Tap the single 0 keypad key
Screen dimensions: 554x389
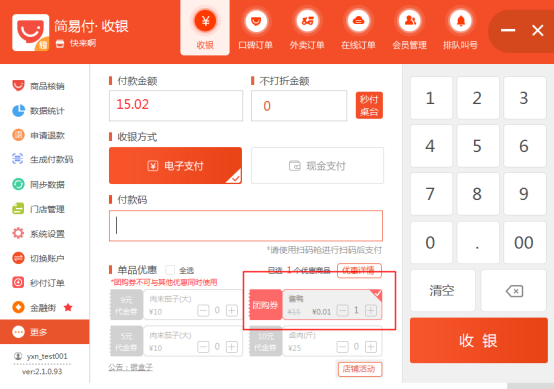click(x=431, y=242)
